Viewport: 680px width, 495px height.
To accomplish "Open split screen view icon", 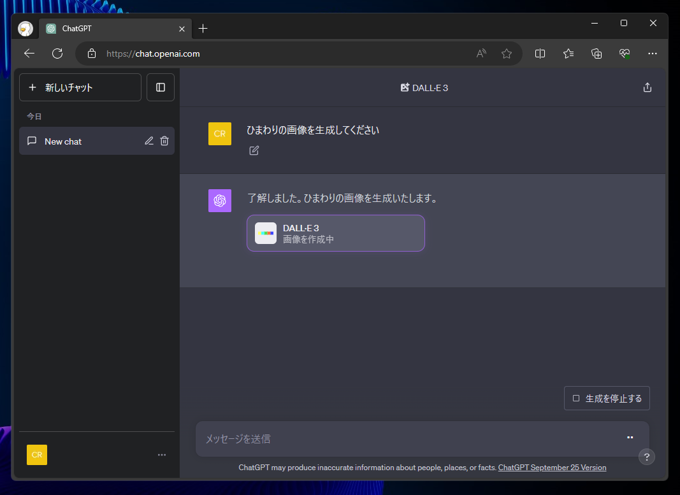I will [x=540, y=53].
